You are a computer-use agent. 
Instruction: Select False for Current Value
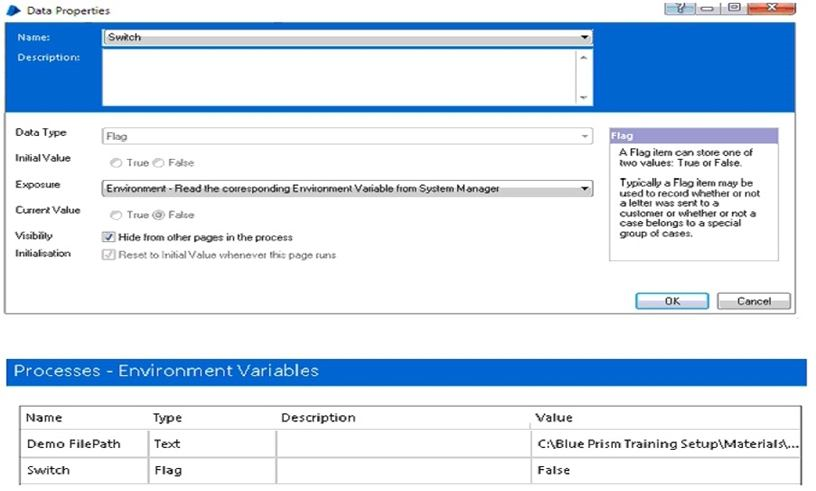pyautogui.click(x=161, y=215)
